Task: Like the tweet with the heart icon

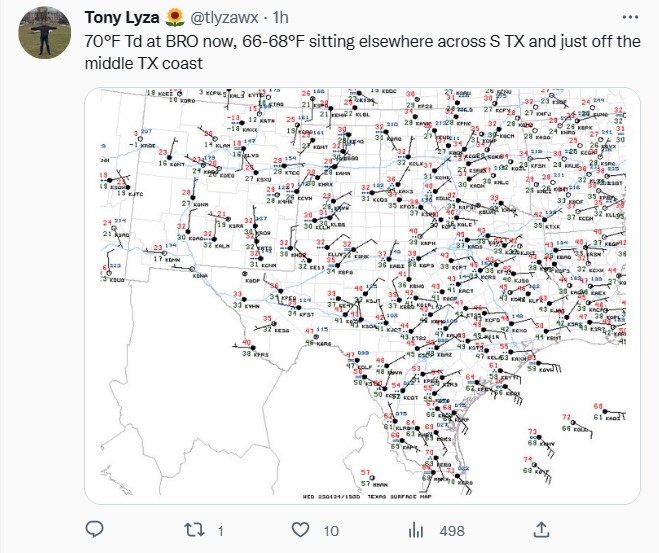Action: tap(301, 529)
